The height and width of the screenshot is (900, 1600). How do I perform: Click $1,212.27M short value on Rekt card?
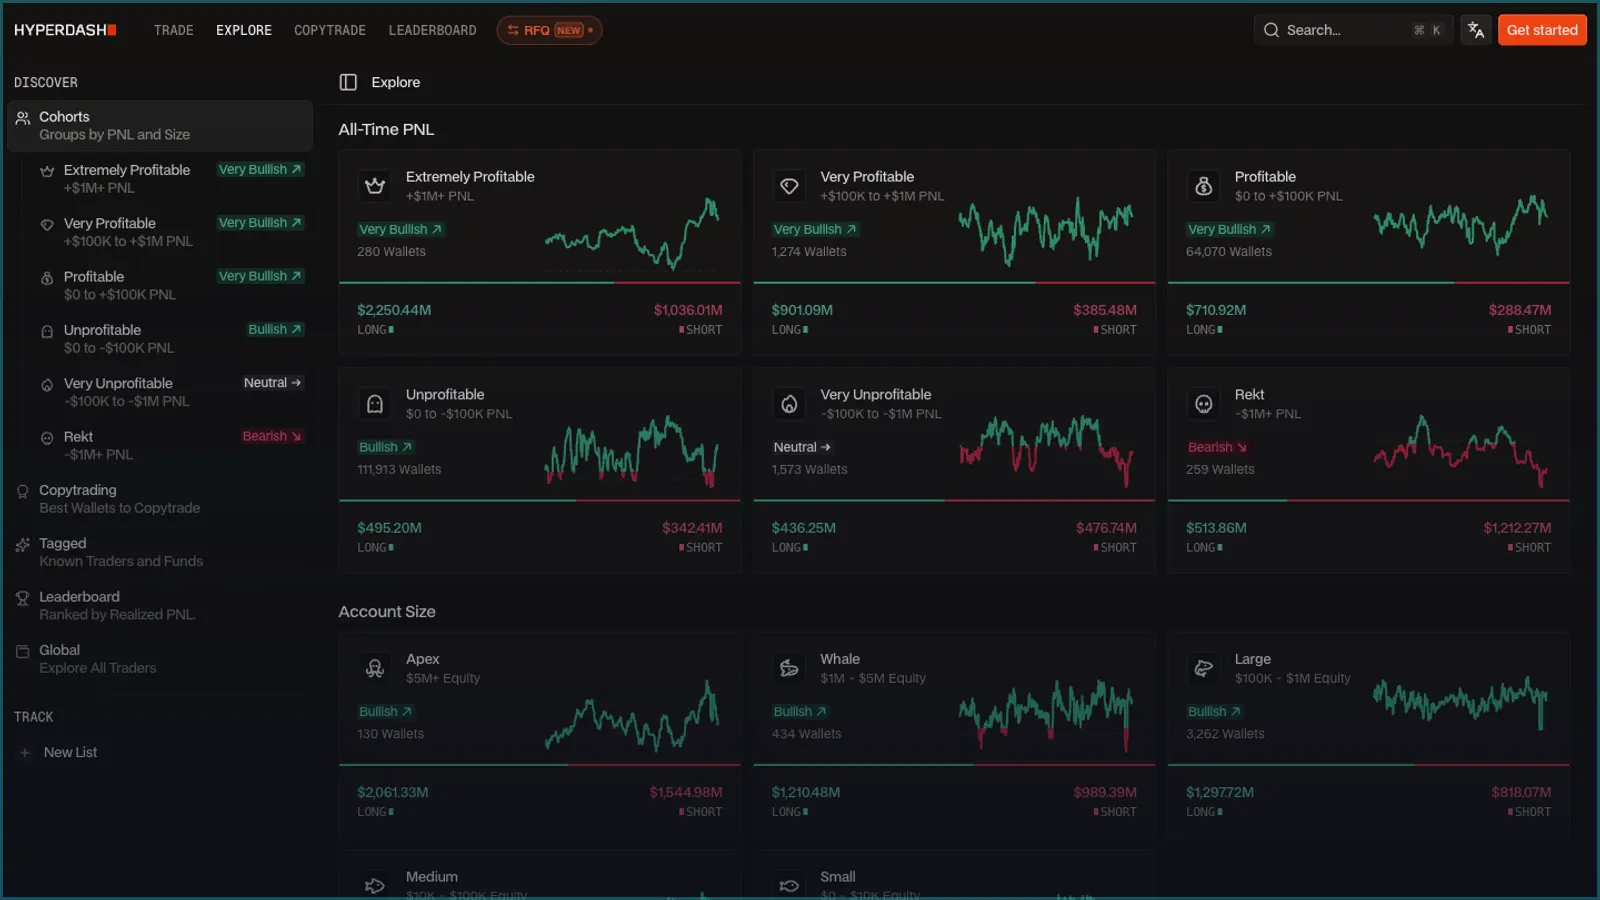coord(1517,528)
